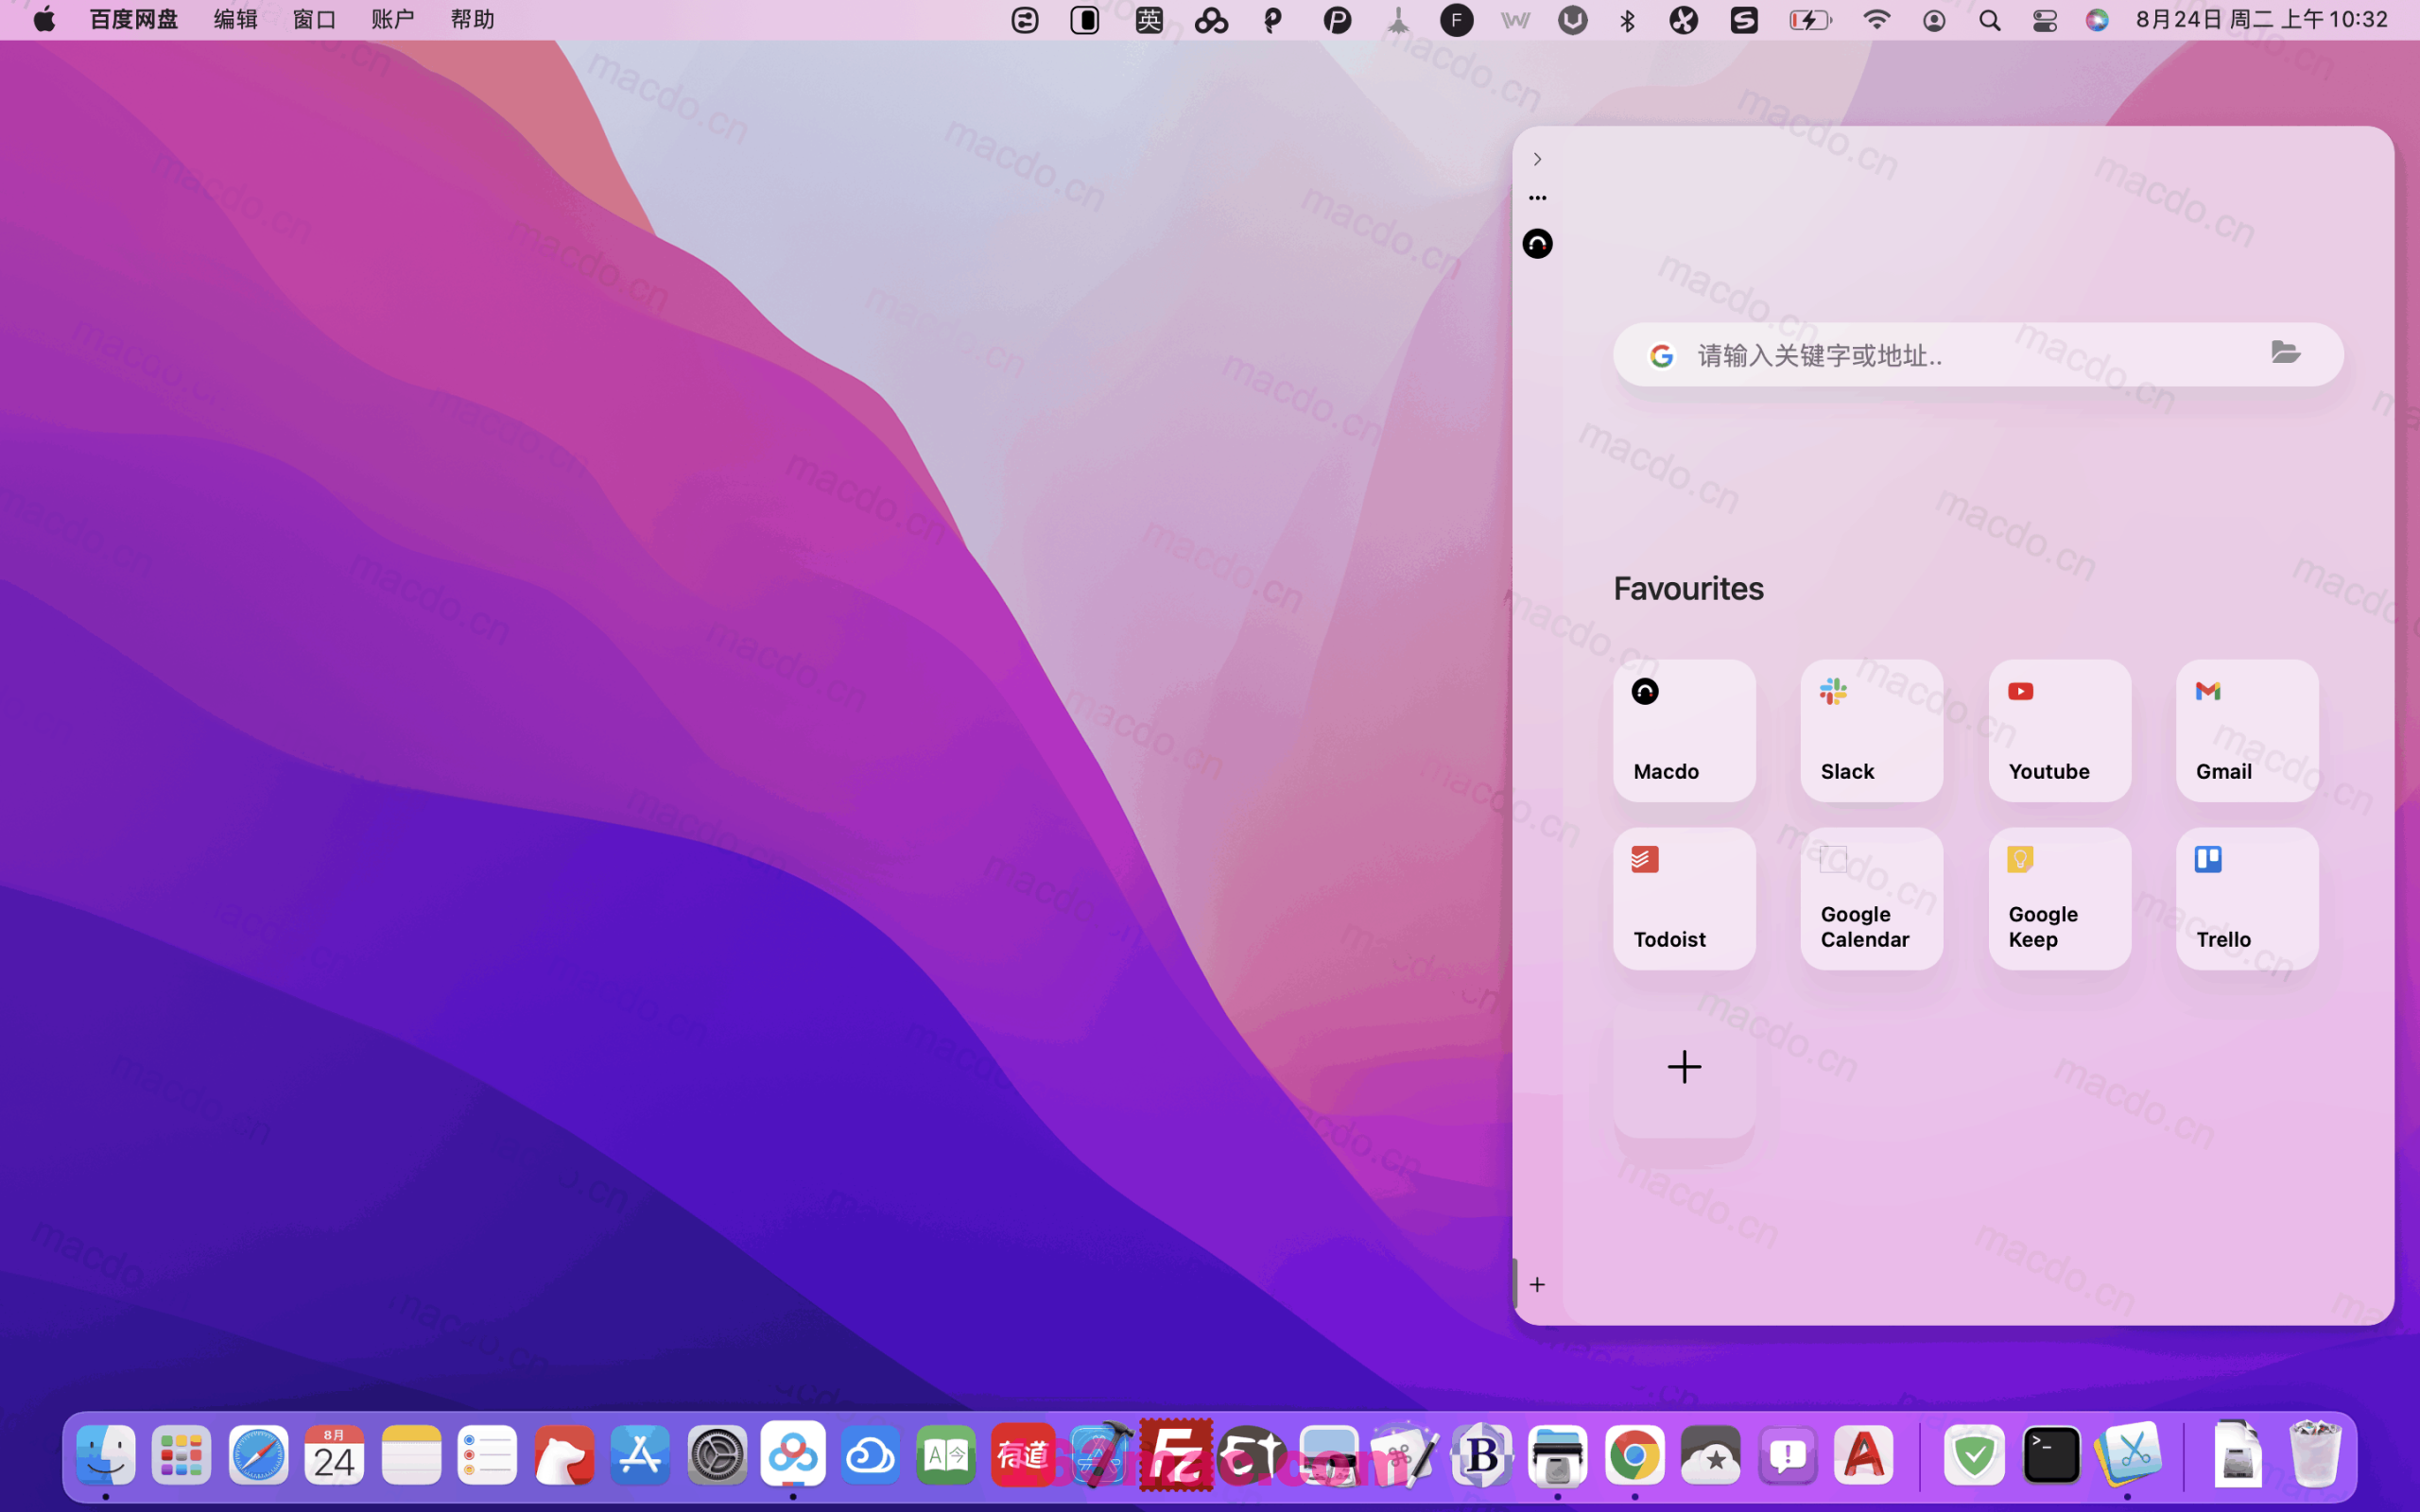The image size is (2420, 1512).
Task: Open the Macdo favourite tile
Action: pos(1684,730)
